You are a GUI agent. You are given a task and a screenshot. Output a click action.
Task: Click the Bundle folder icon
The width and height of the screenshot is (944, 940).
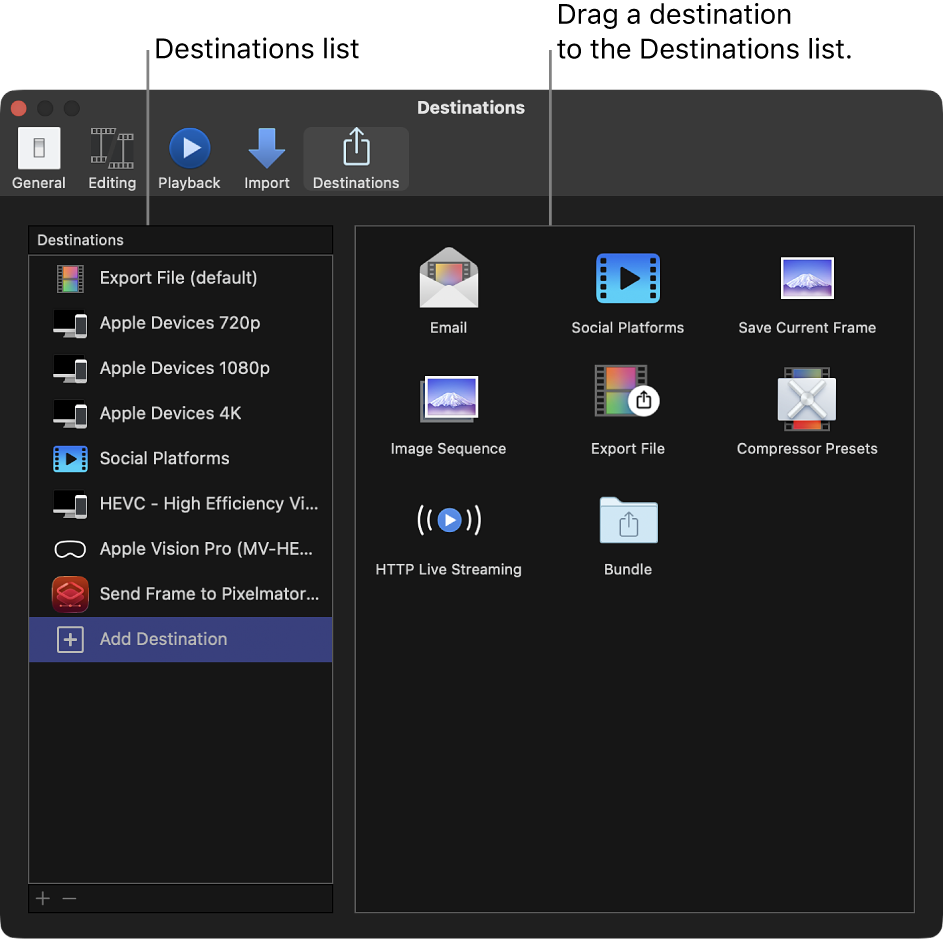click(629, 520)
